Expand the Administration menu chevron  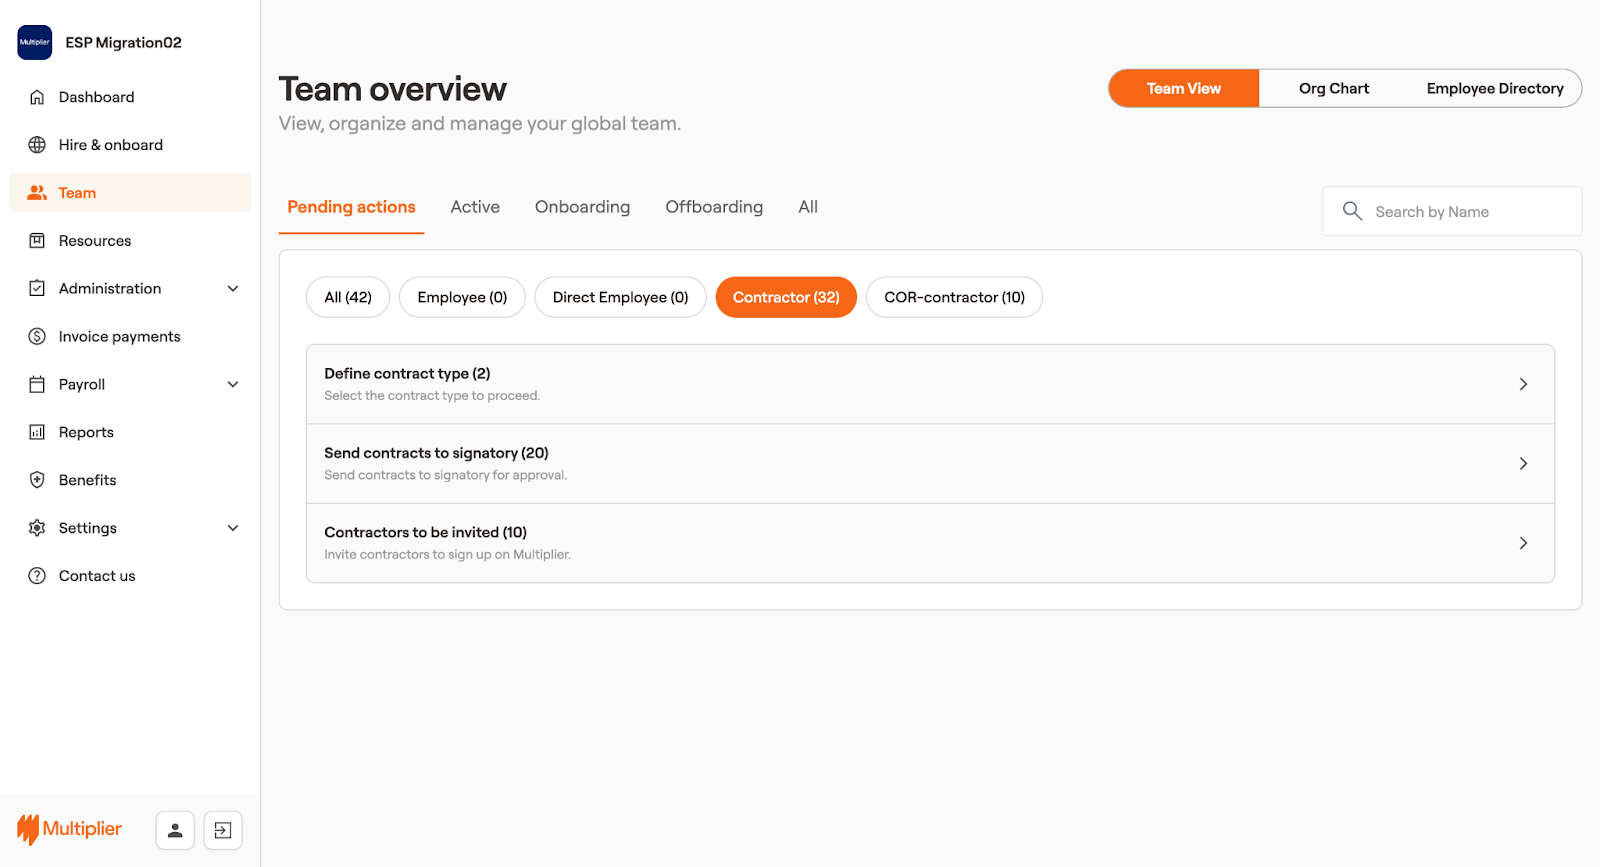(233, 289)
